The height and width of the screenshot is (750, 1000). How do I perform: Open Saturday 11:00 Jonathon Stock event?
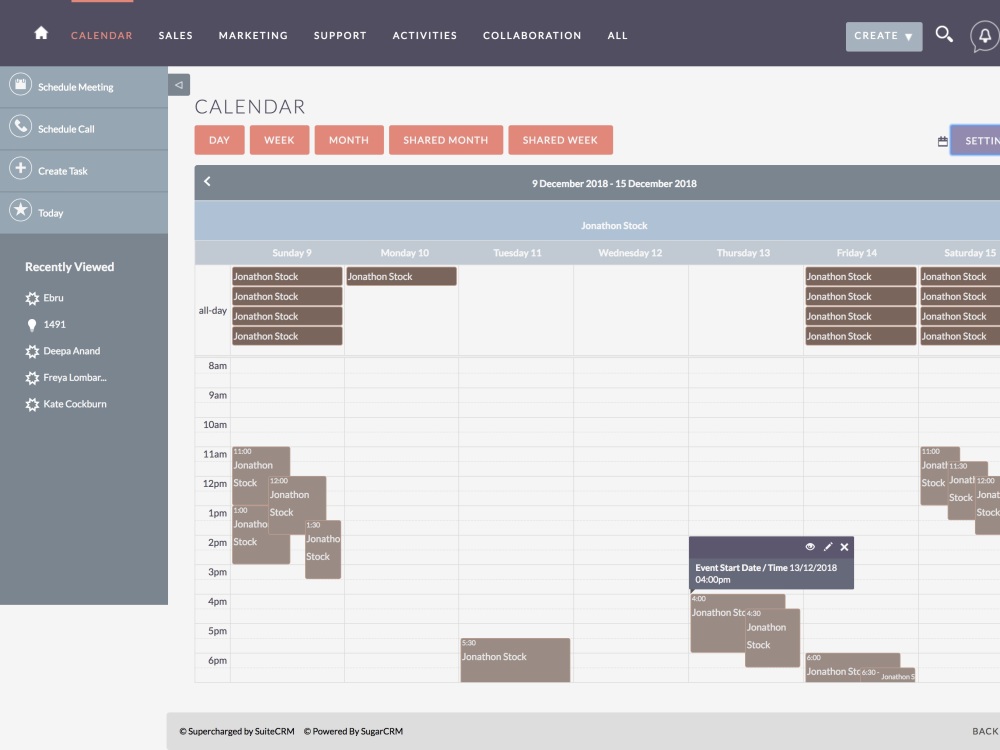pos(933,475)
